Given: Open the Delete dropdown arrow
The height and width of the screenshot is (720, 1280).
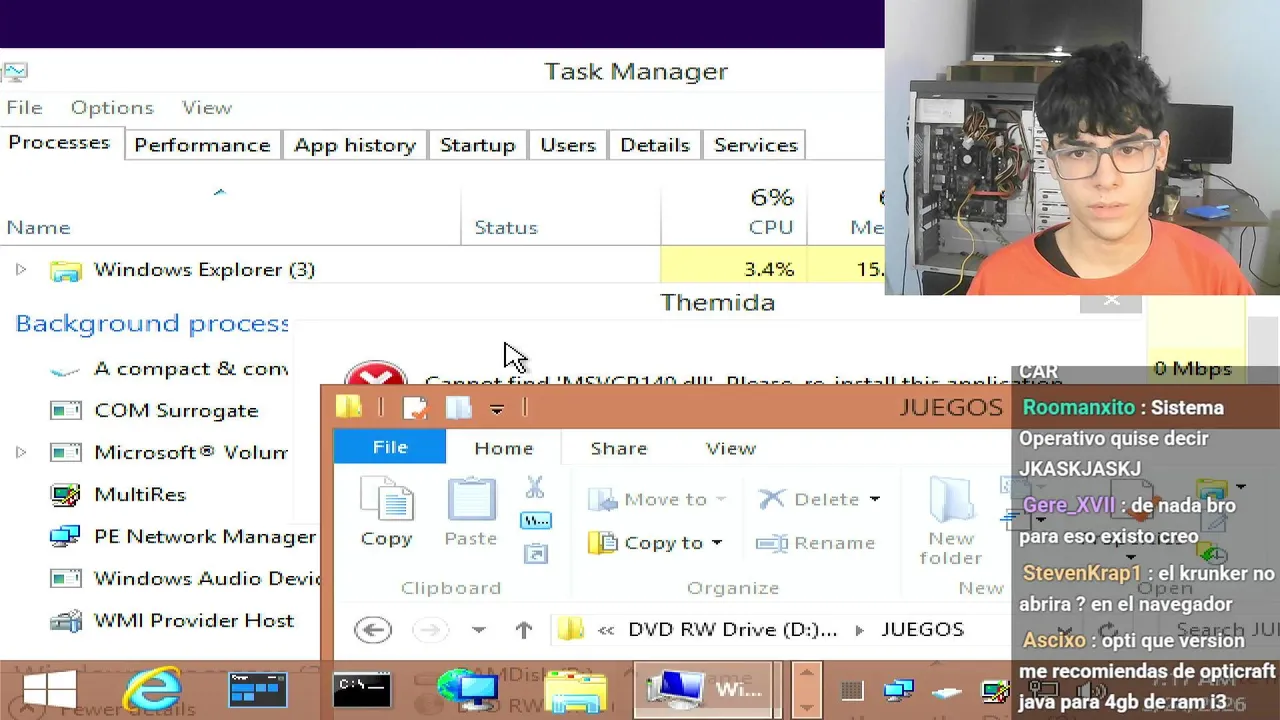Looking at the screenshot, I should [874, 499].
